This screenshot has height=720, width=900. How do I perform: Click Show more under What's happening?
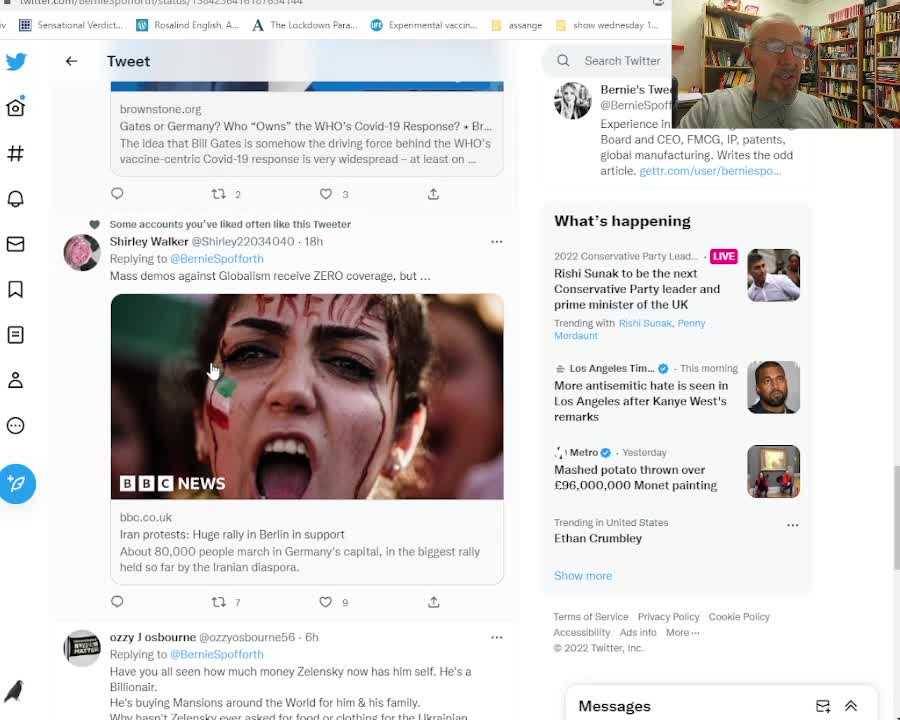coord(583,576)
